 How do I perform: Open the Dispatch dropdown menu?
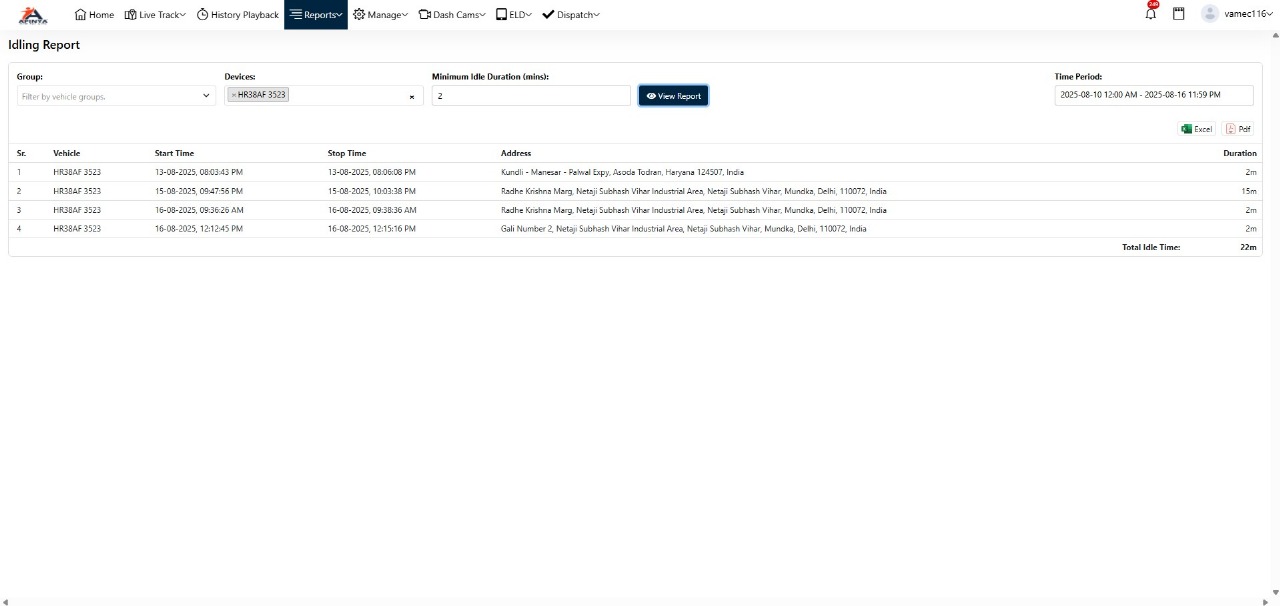pyautogui.click(x=571, y=15)
